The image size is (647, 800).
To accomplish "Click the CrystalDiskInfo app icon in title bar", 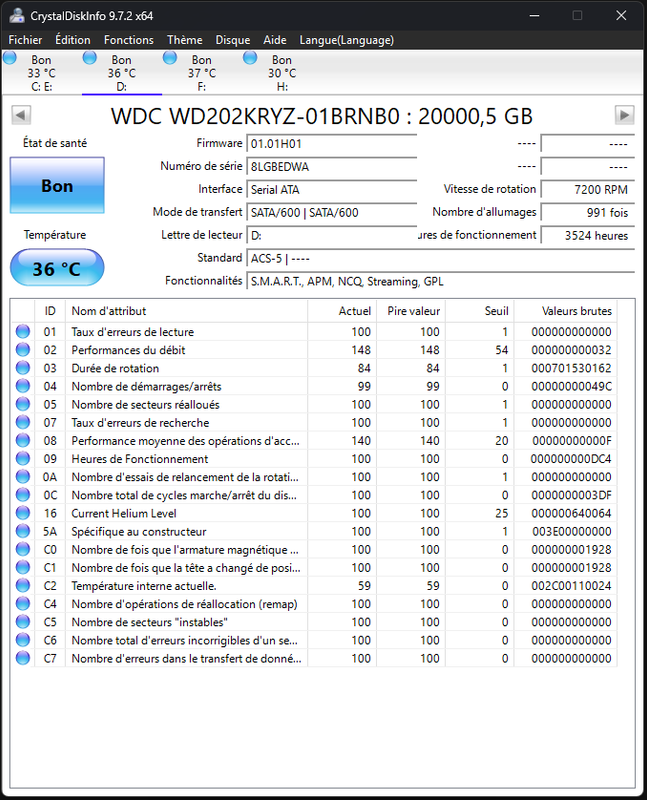I will click(x=17, y=16).
